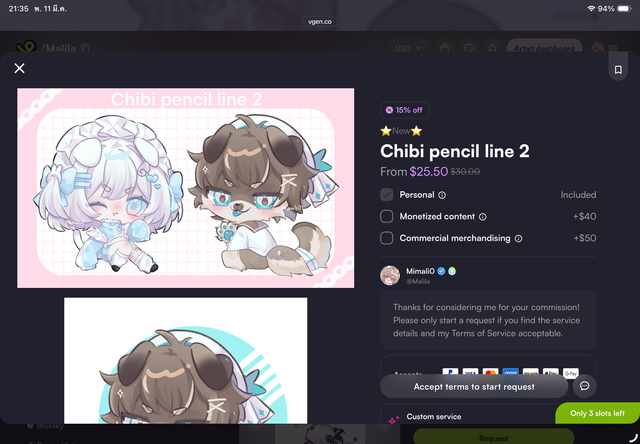Open the hamburger menu in the header
Image resolution: width=640 pixels, height=444 pixels.
pos(613,48)
